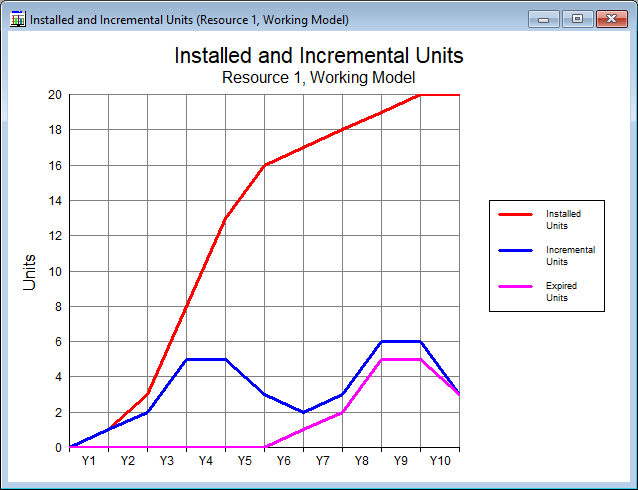
Task: Click the value 12 on the vertical axis
Action: 55,236
